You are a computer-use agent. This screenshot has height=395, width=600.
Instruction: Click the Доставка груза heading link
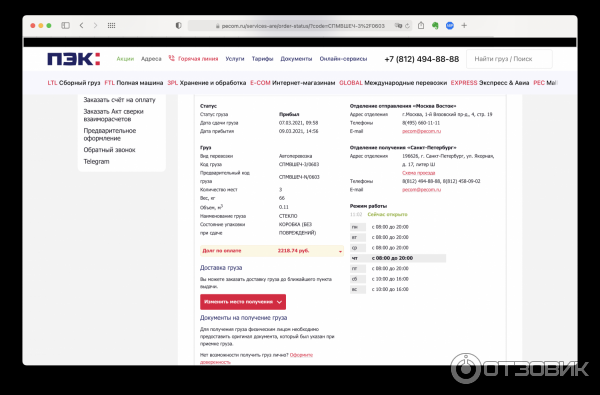click(x=221, y=268)
